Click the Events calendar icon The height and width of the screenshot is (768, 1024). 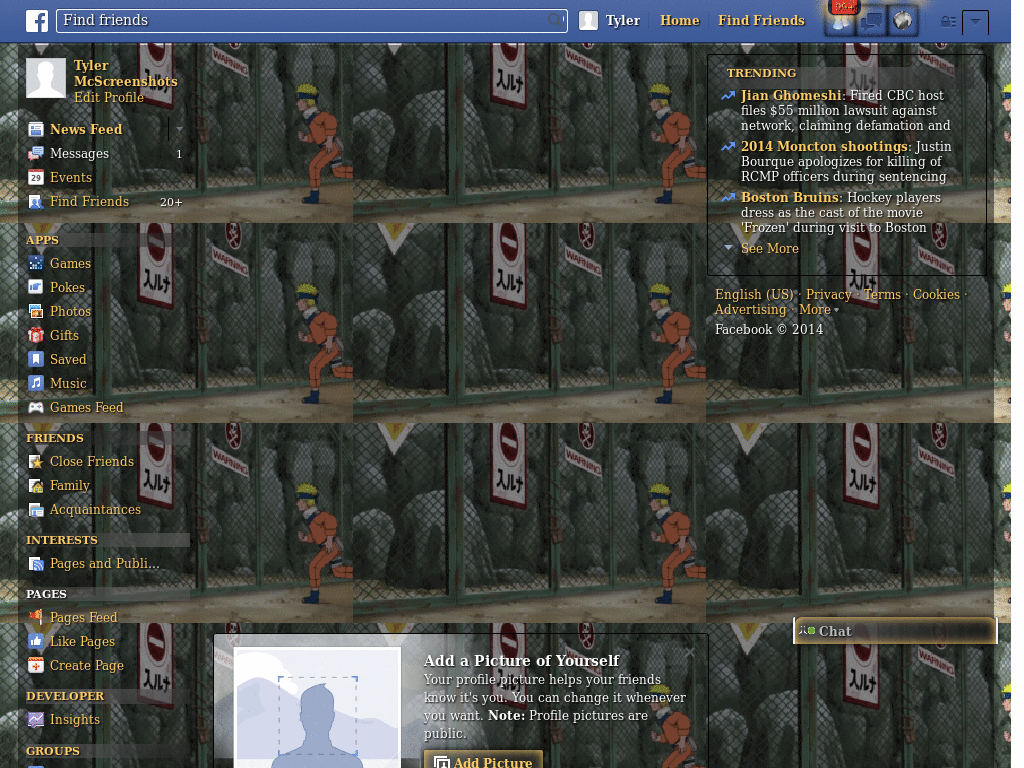tap(36, 178)
